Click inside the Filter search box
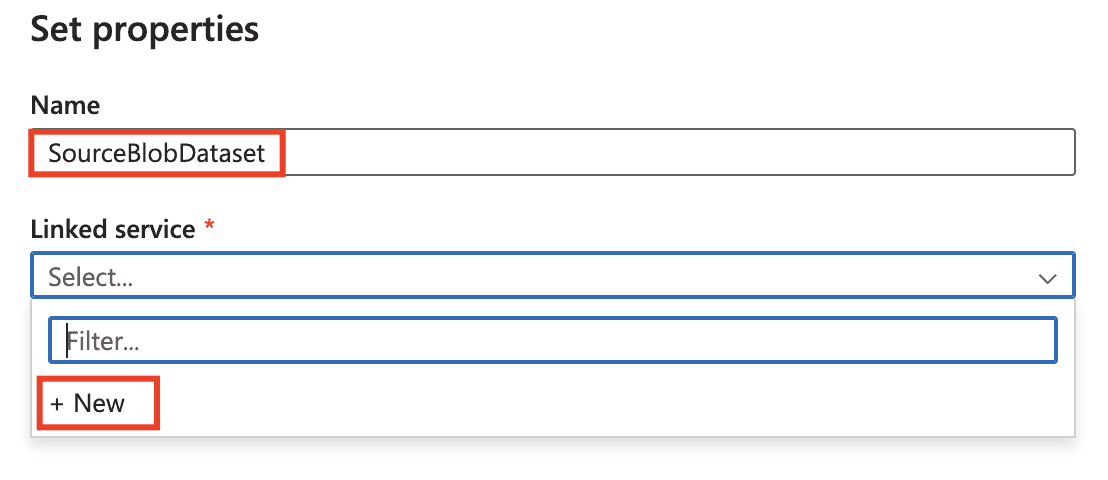Image resolution: width=1108 pixels, height=480 pixels. click(x=553, y=340)
